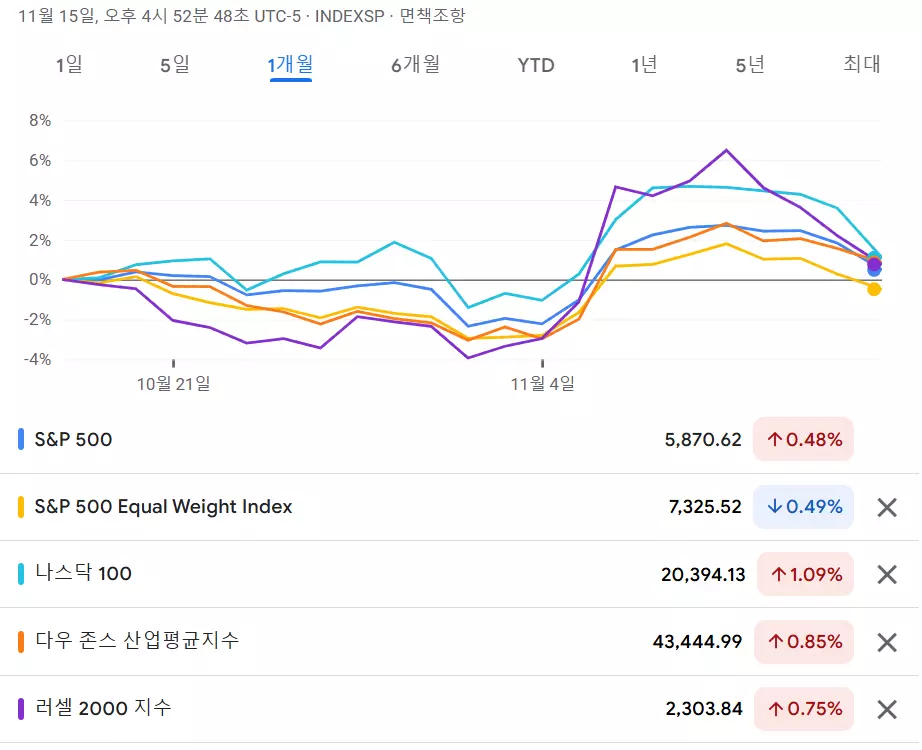
Task: Click the 나스닥 100 1.09% change badge
Action: 805,574
